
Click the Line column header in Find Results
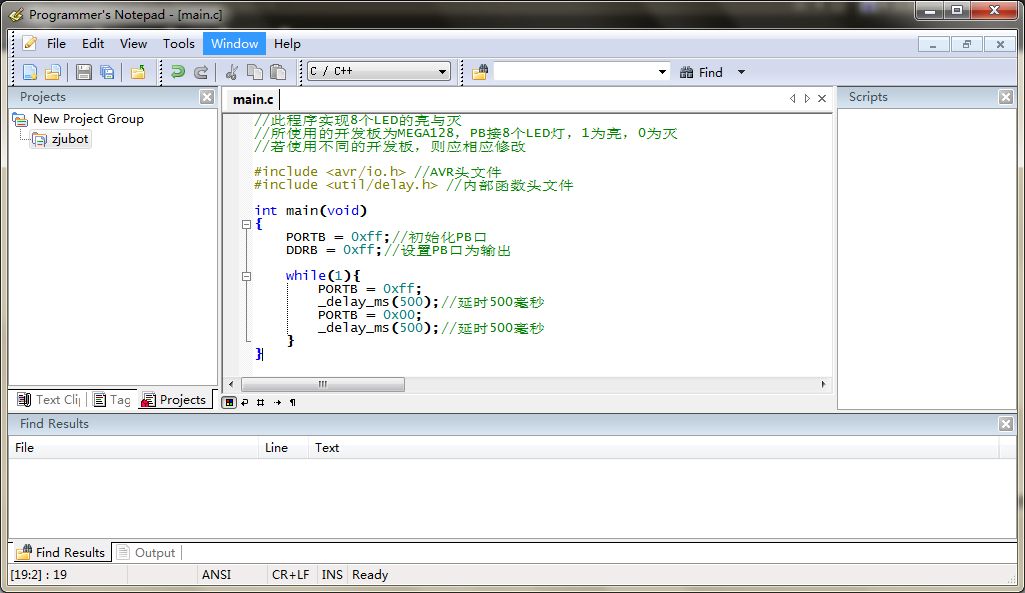click(283, 448)
